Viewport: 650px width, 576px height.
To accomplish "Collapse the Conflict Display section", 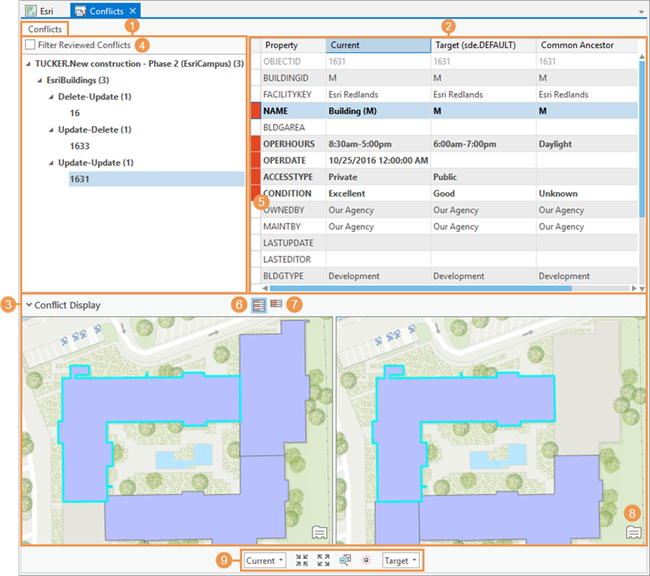I will click(x=29, y=305).
